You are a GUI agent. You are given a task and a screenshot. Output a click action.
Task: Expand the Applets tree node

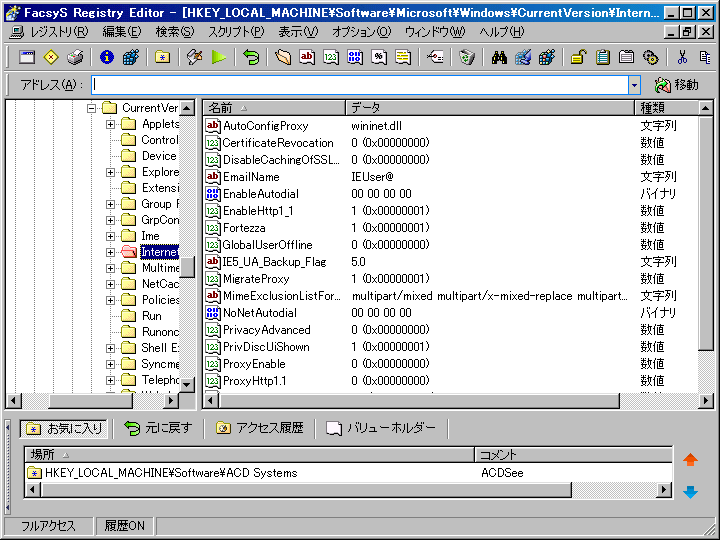tap(110, 124)
